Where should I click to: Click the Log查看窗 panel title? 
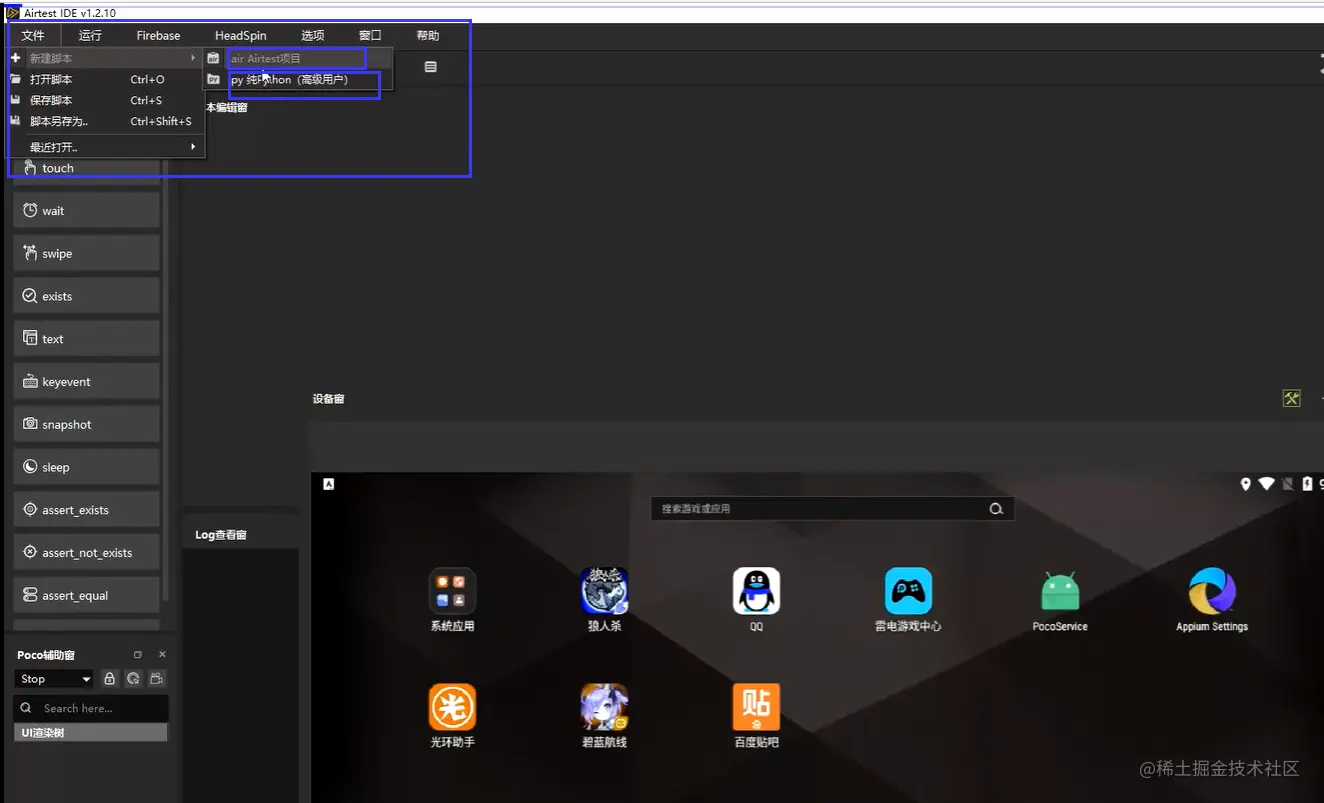pyautogui.click(x=221, y=535)
